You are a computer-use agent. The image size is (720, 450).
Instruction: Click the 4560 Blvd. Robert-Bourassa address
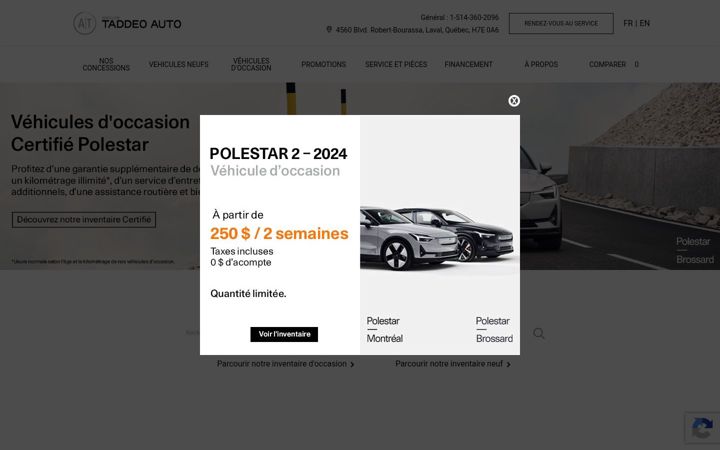(417, 30)
